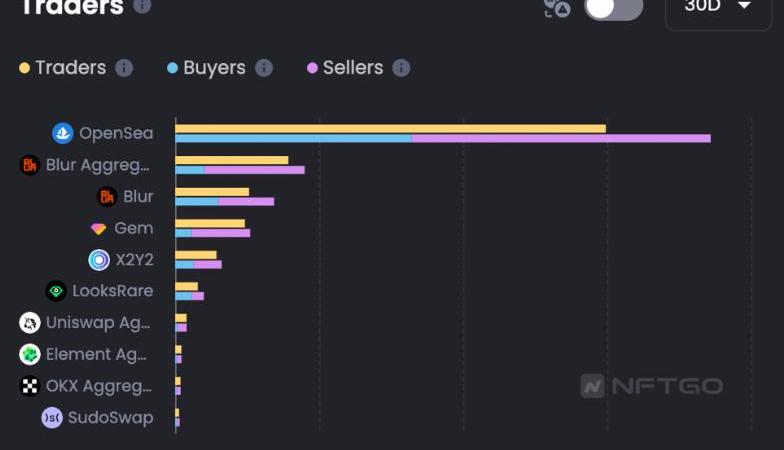Click the LooksRare eye logo icon
Viewport: 784px width, 450px height.
coord(56,291)
